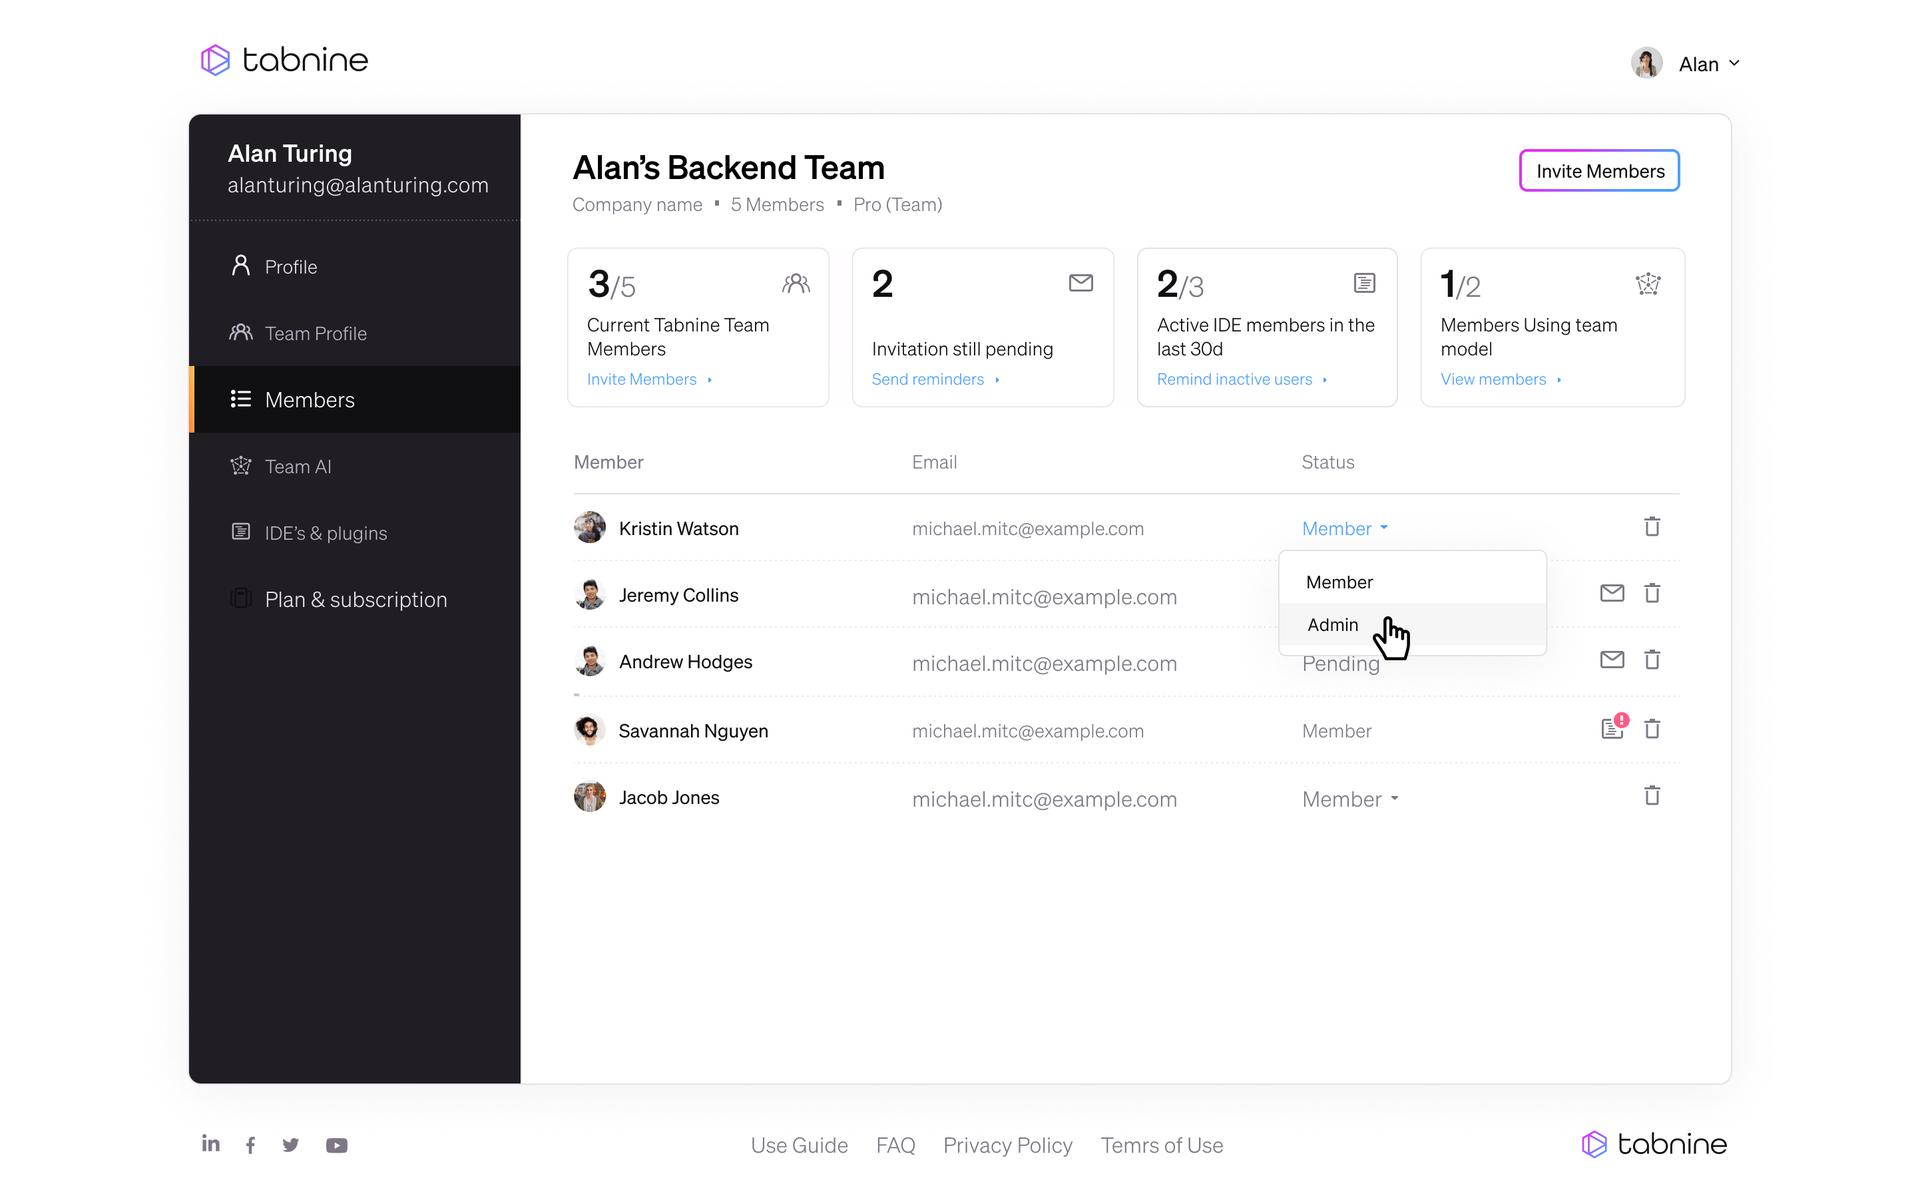Go to Plan & subscription section
Image resolution: width=1920 pixels, height=1198 pixels.
point(355,600)
